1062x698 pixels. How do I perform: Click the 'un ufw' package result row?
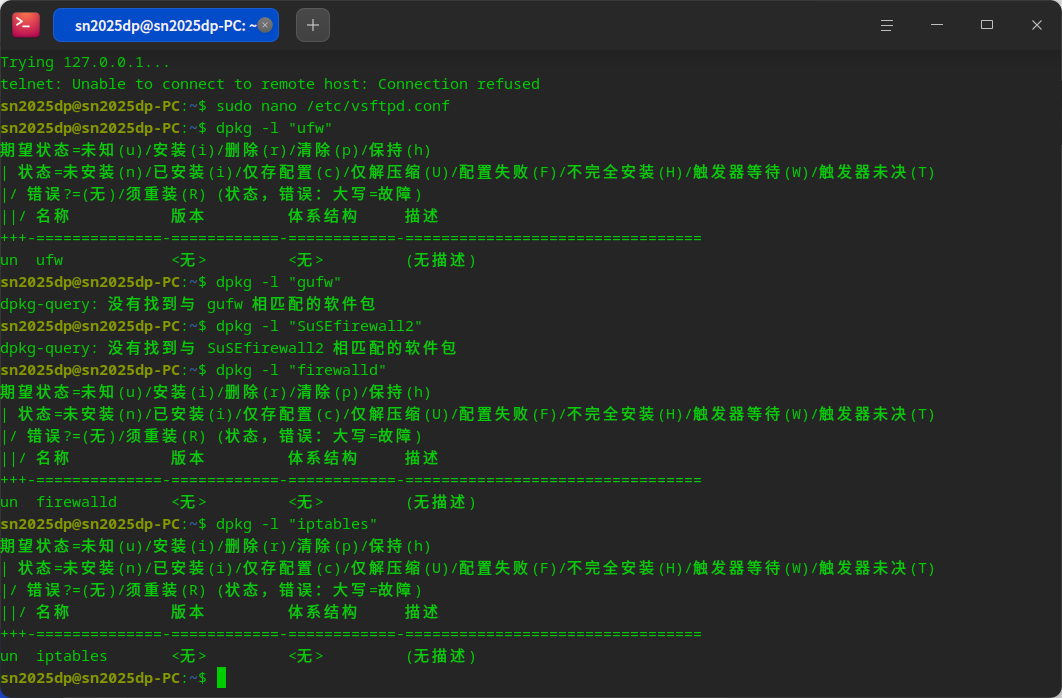(238, 260)
